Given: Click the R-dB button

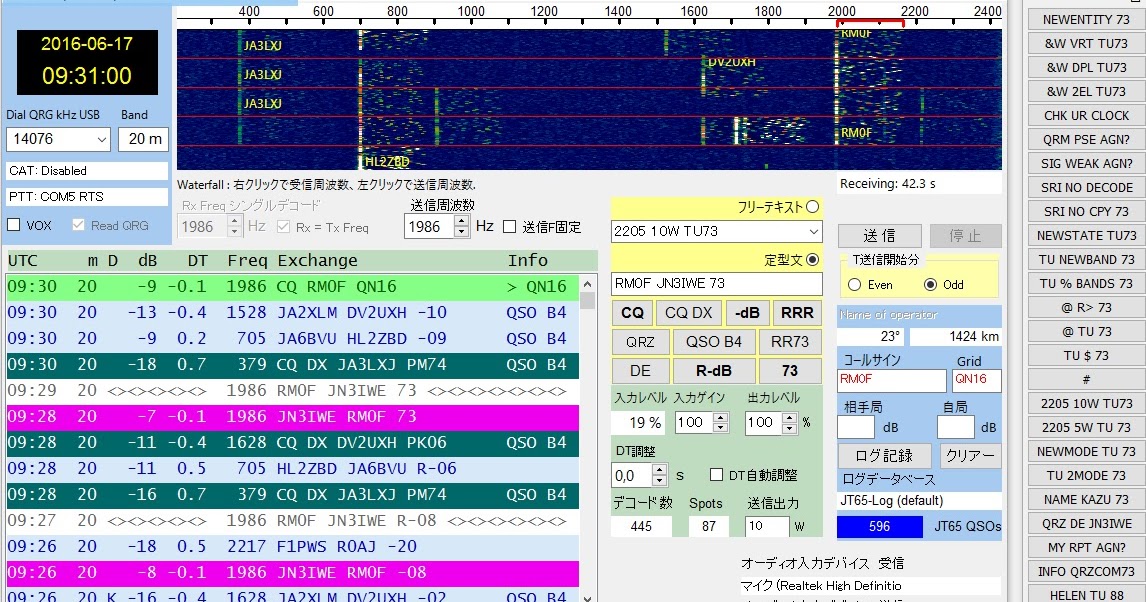Looking at the screenshot, I should point(713,370).
